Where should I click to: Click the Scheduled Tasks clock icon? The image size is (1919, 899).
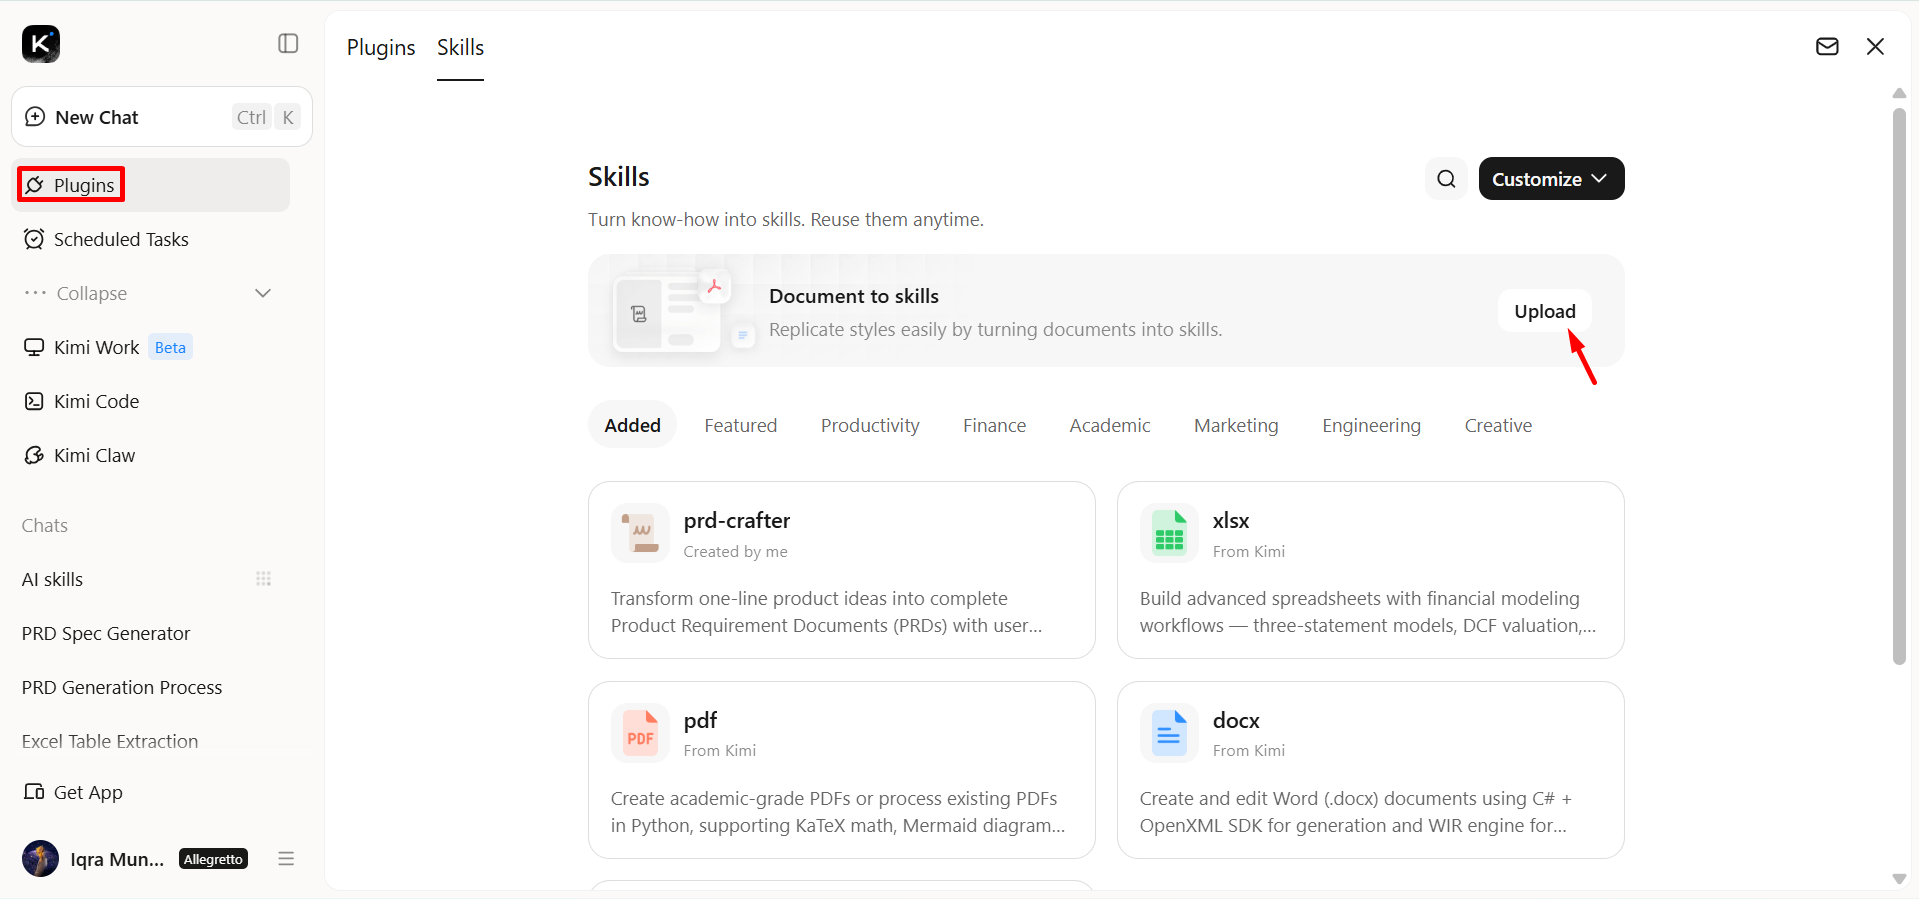coord(34,239)
